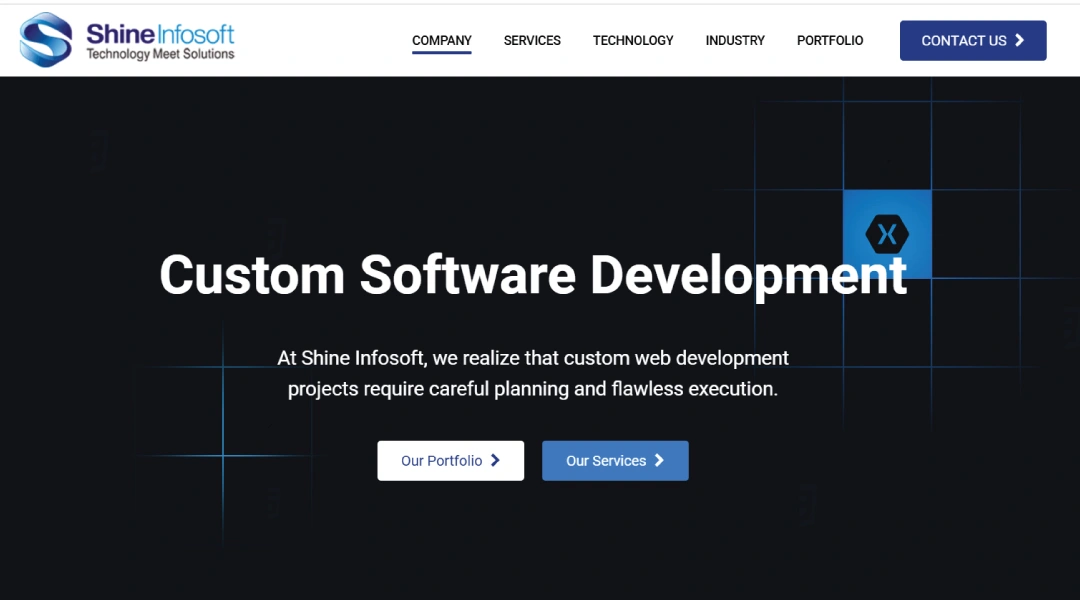Click the chevron in Our Portfolio button
The height and width of the screenshot is (600, 1080).
[496, 460]
